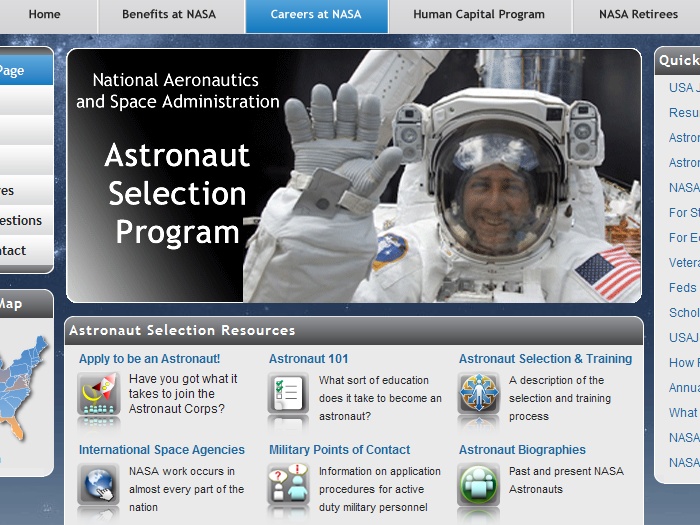
Task: Click the rocket icon for Apply to be an Astronaut
Action: (x=99, y=394)
